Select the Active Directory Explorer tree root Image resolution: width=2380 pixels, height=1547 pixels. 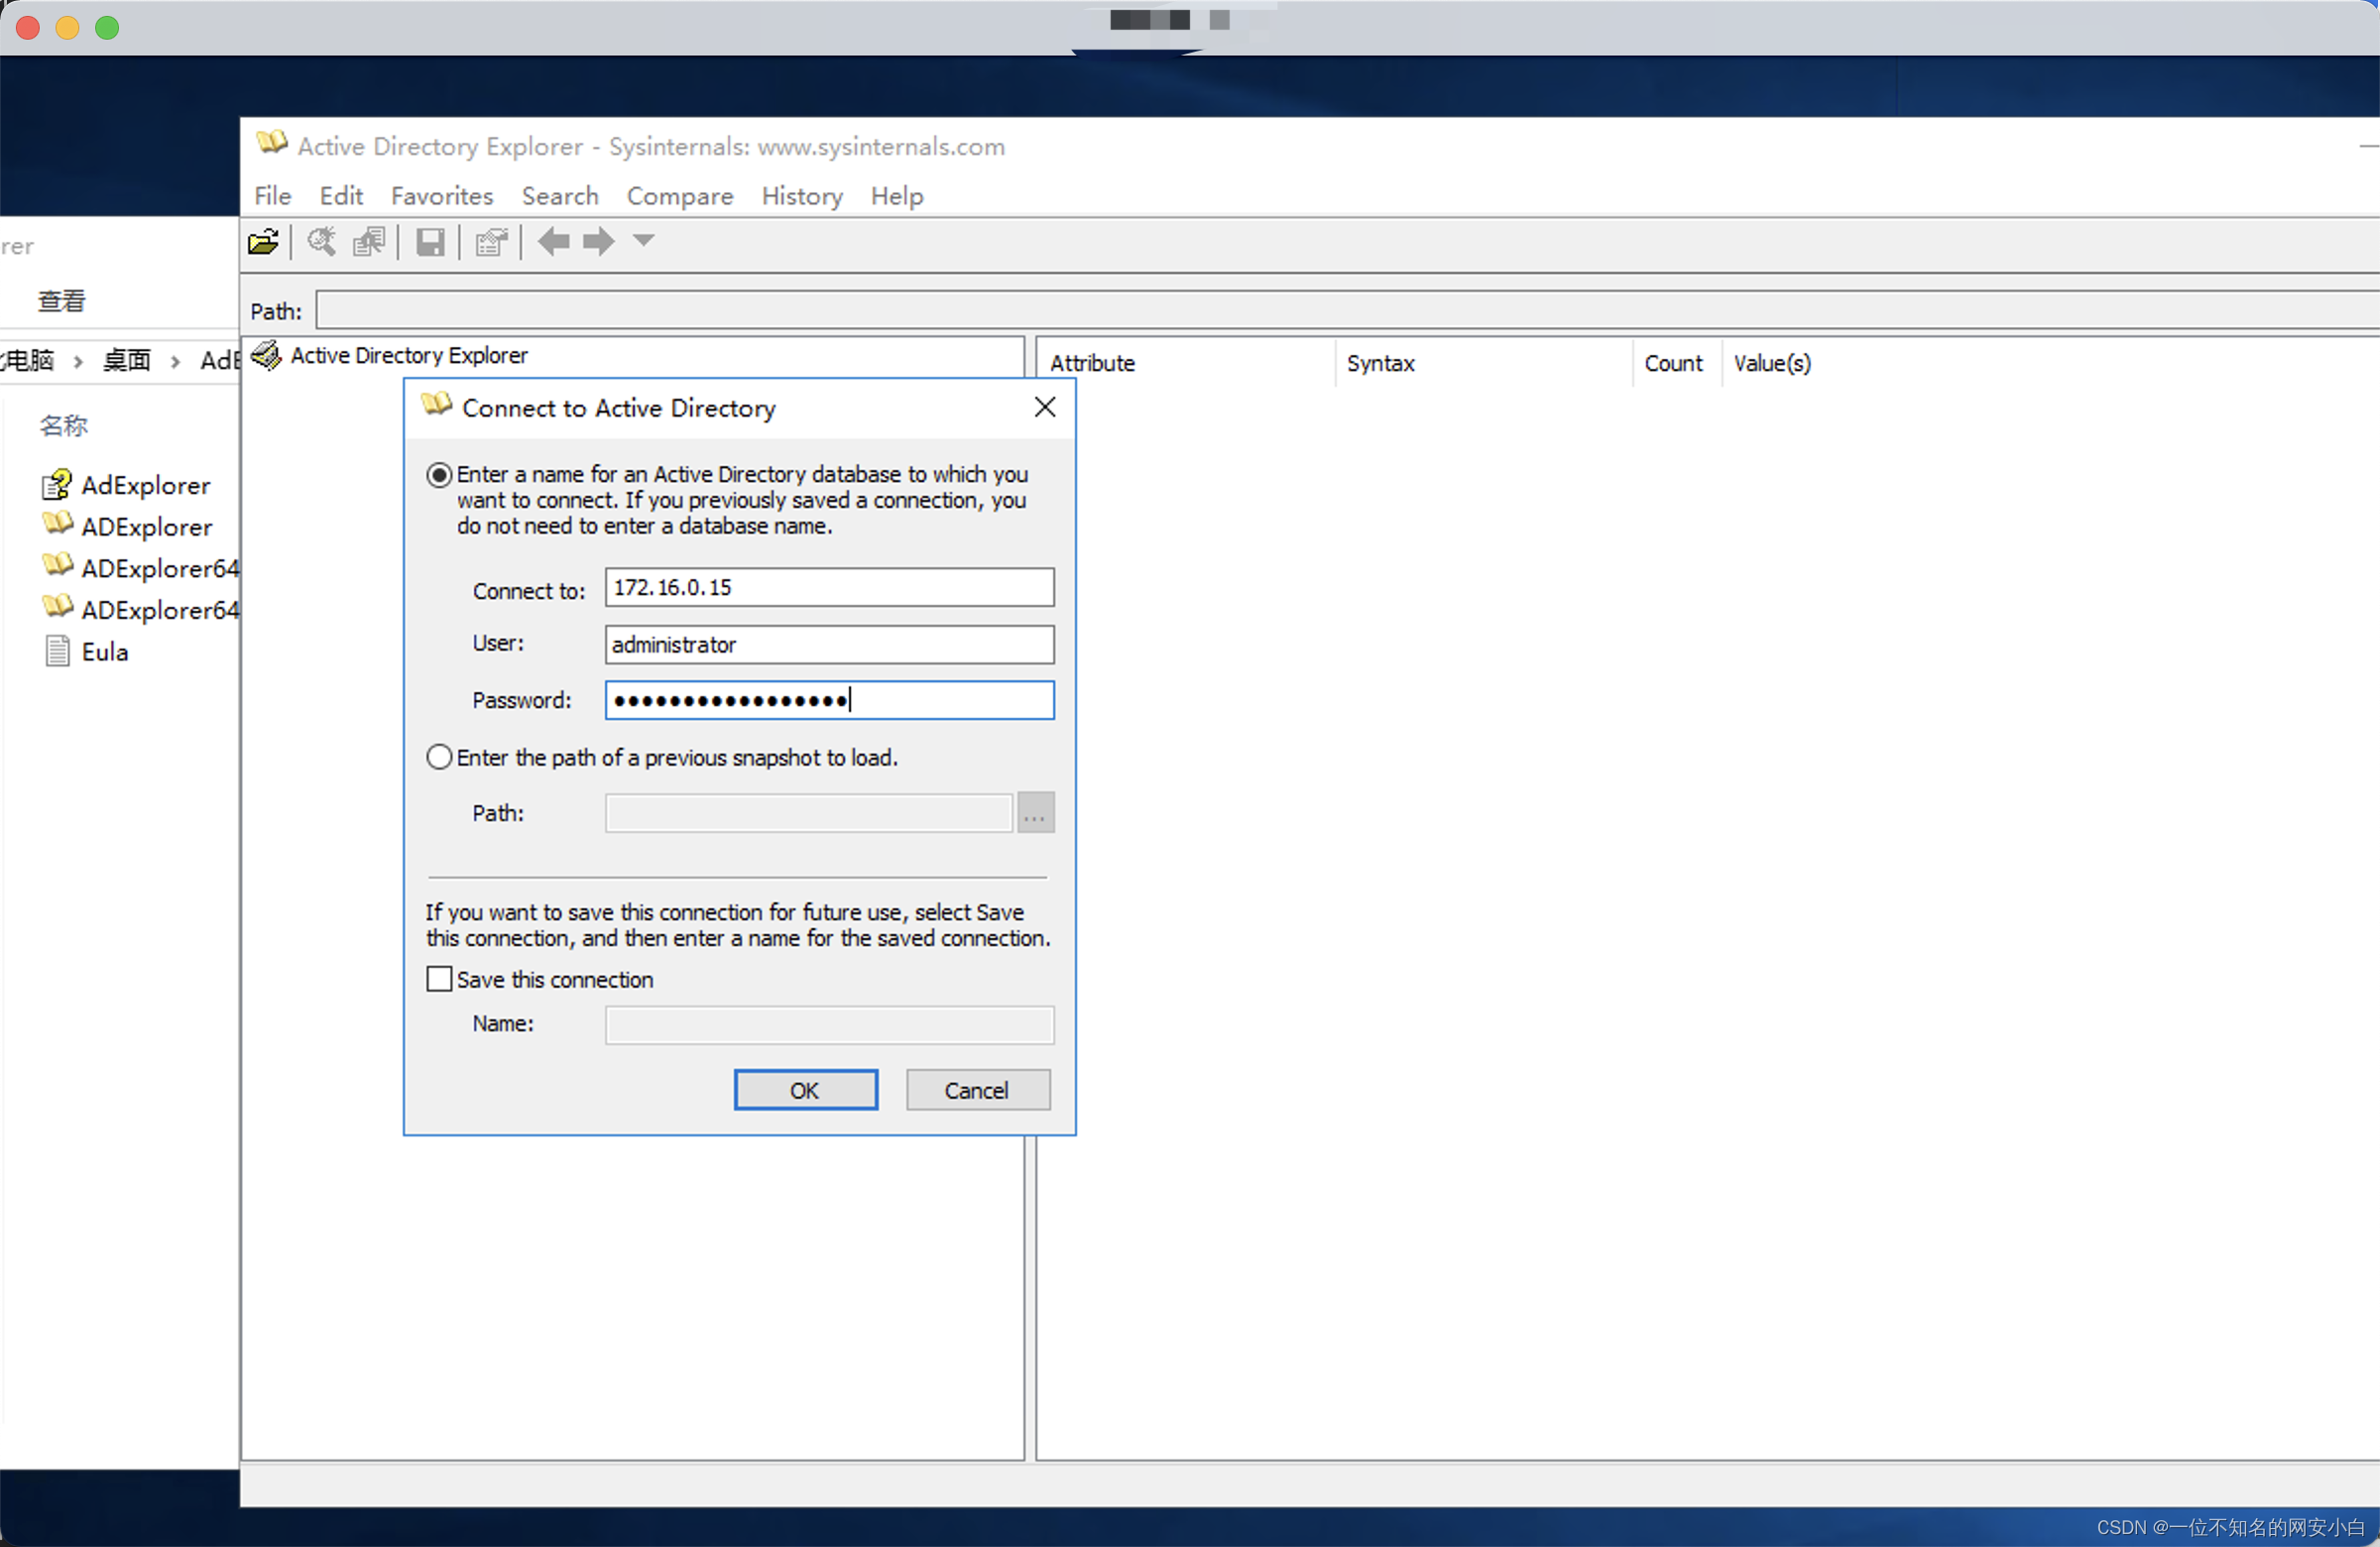pos(409,355)
